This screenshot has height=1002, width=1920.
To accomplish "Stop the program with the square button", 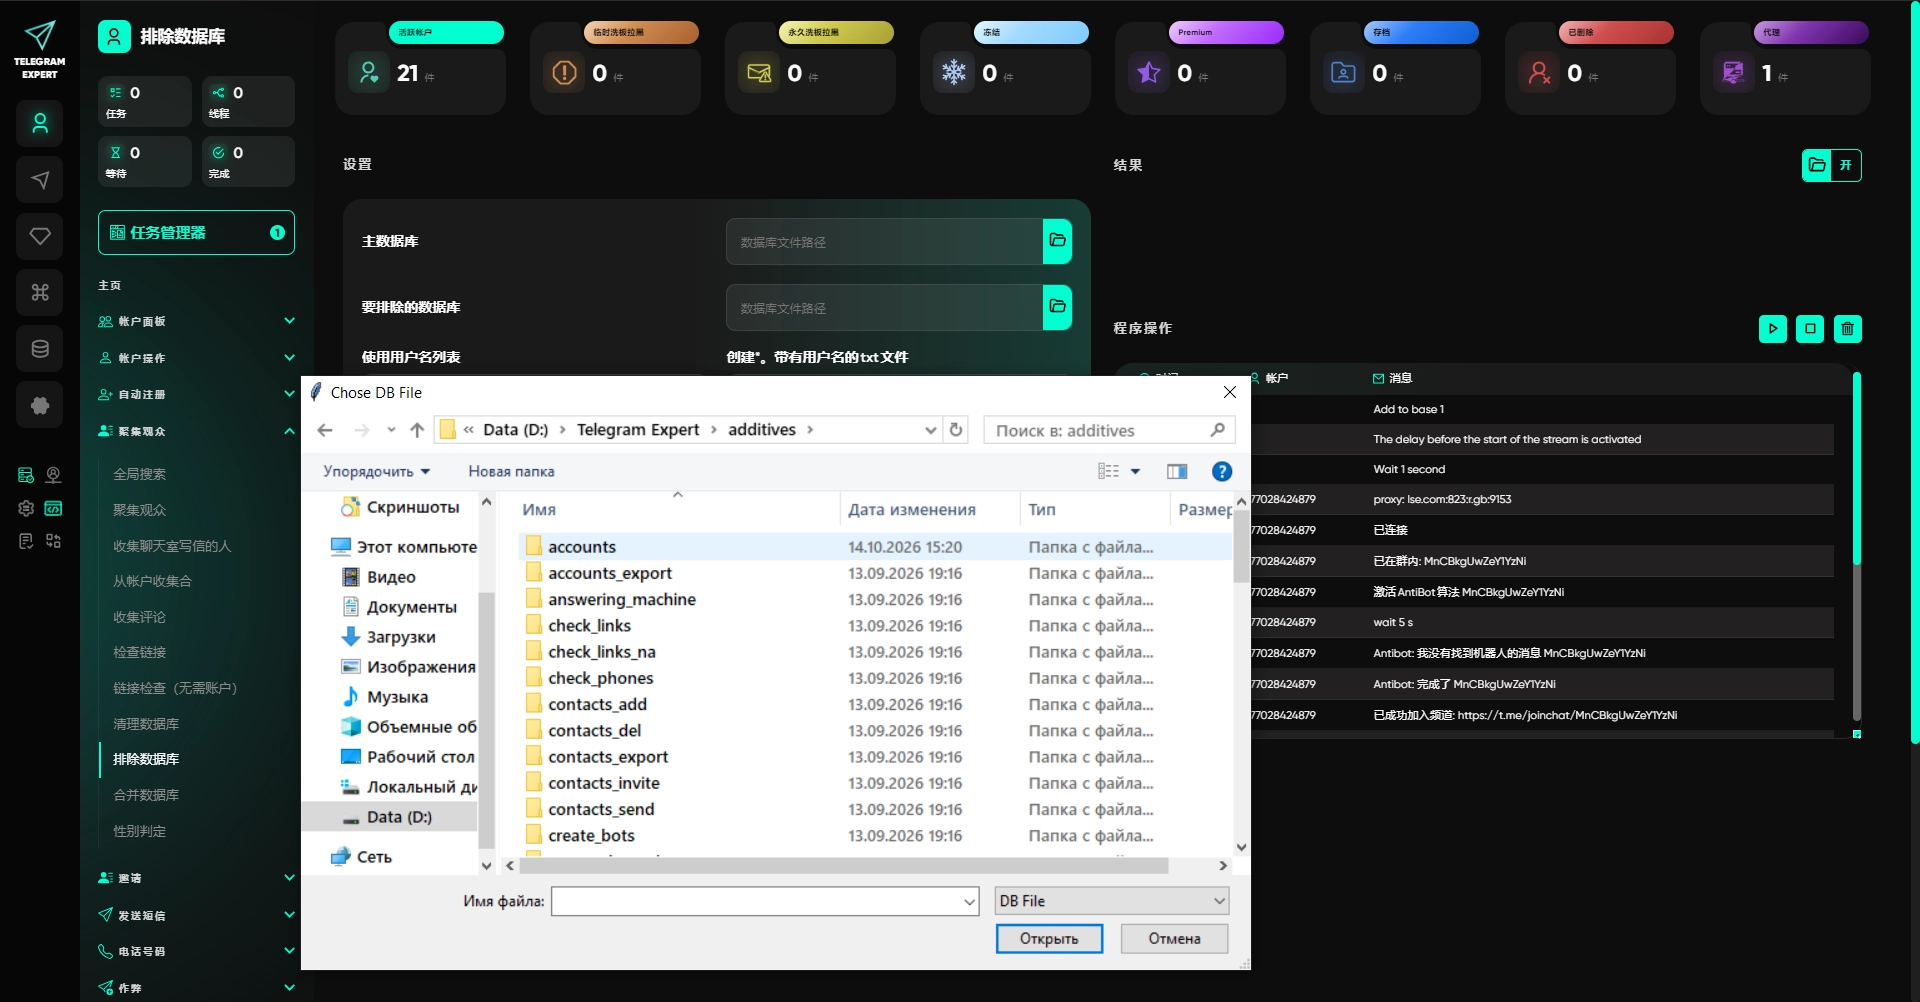I will [x=1810, y=328].
